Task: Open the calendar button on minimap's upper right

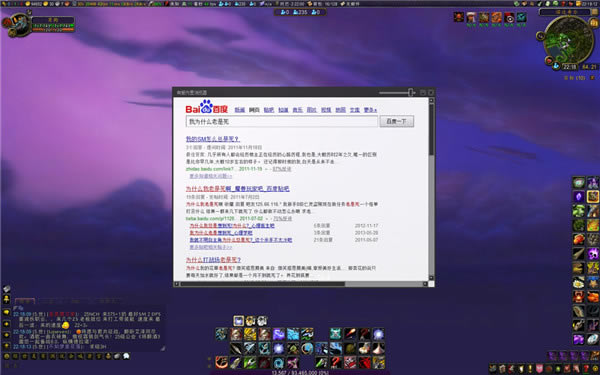Action: pyautogui.click(x=593, y=24)
